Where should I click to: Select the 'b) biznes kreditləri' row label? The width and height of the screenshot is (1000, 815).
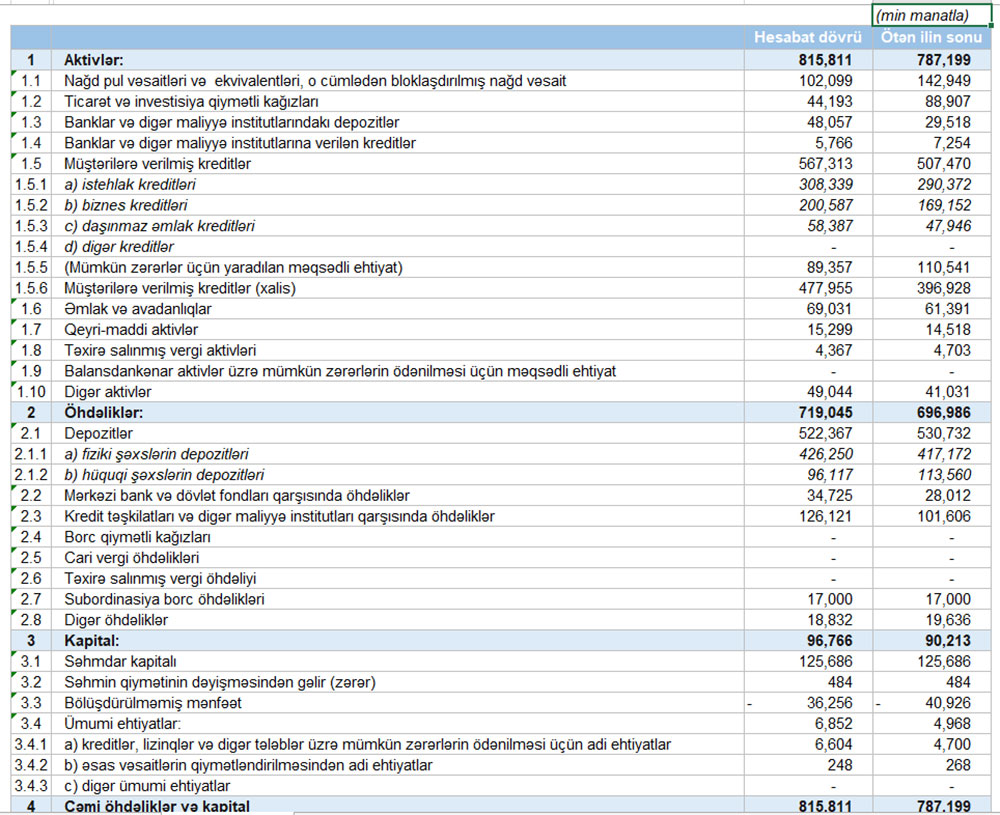point(125,205)
